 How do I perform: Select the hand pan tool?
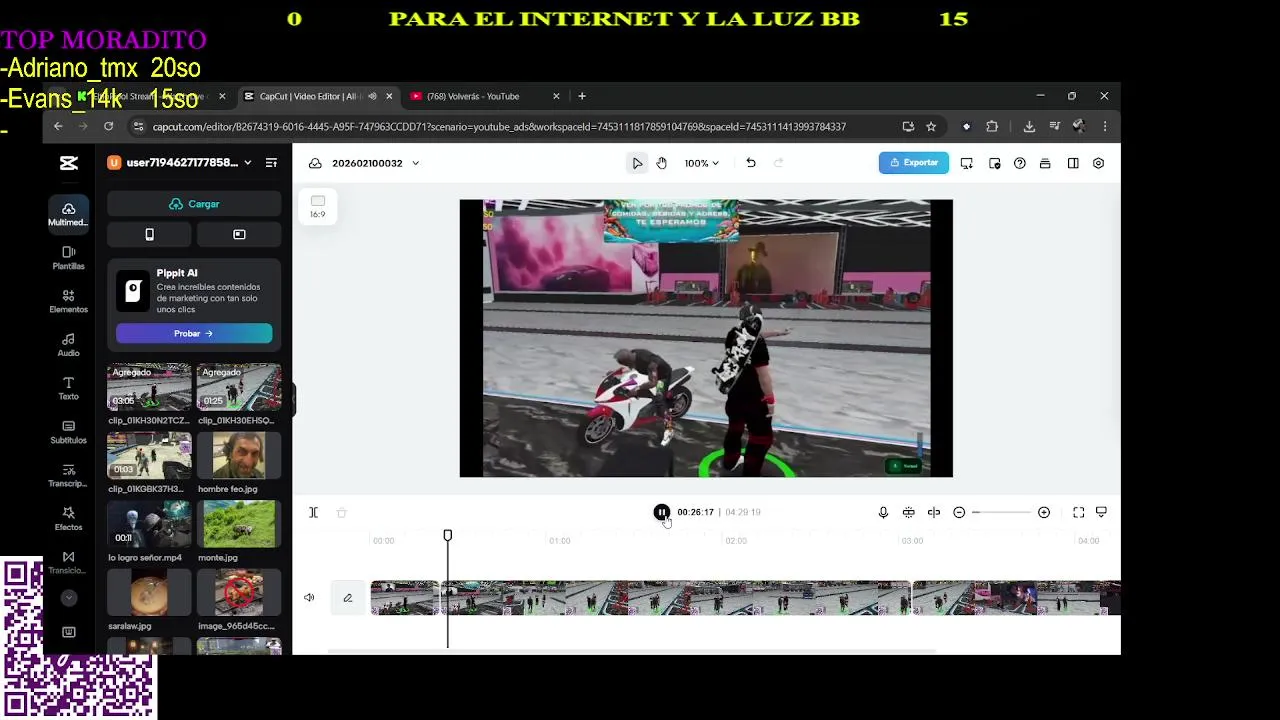[662, 163]
